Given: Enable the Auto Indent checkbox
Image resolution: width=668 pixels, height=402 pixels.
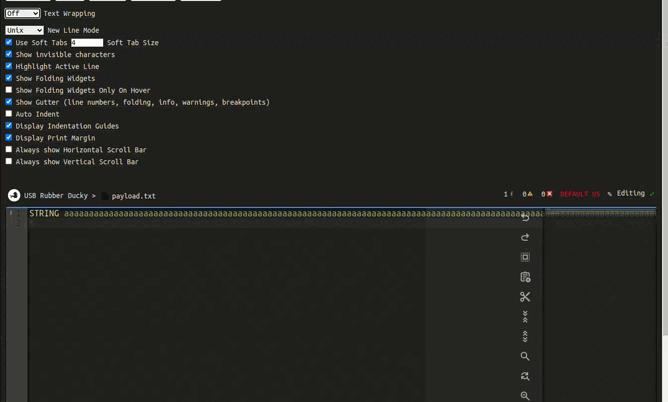Looking at the screenshot, I should tap(9, 114).
